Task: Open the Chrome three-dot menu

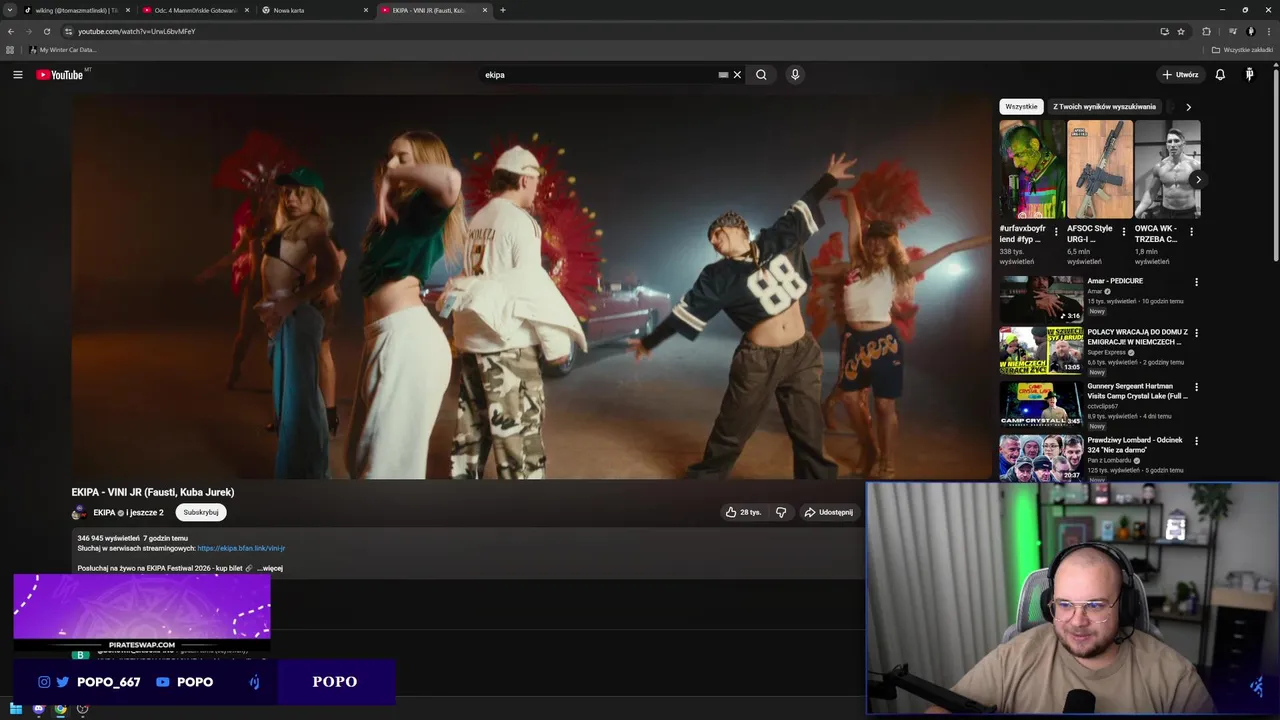Action: [1269, 31]
